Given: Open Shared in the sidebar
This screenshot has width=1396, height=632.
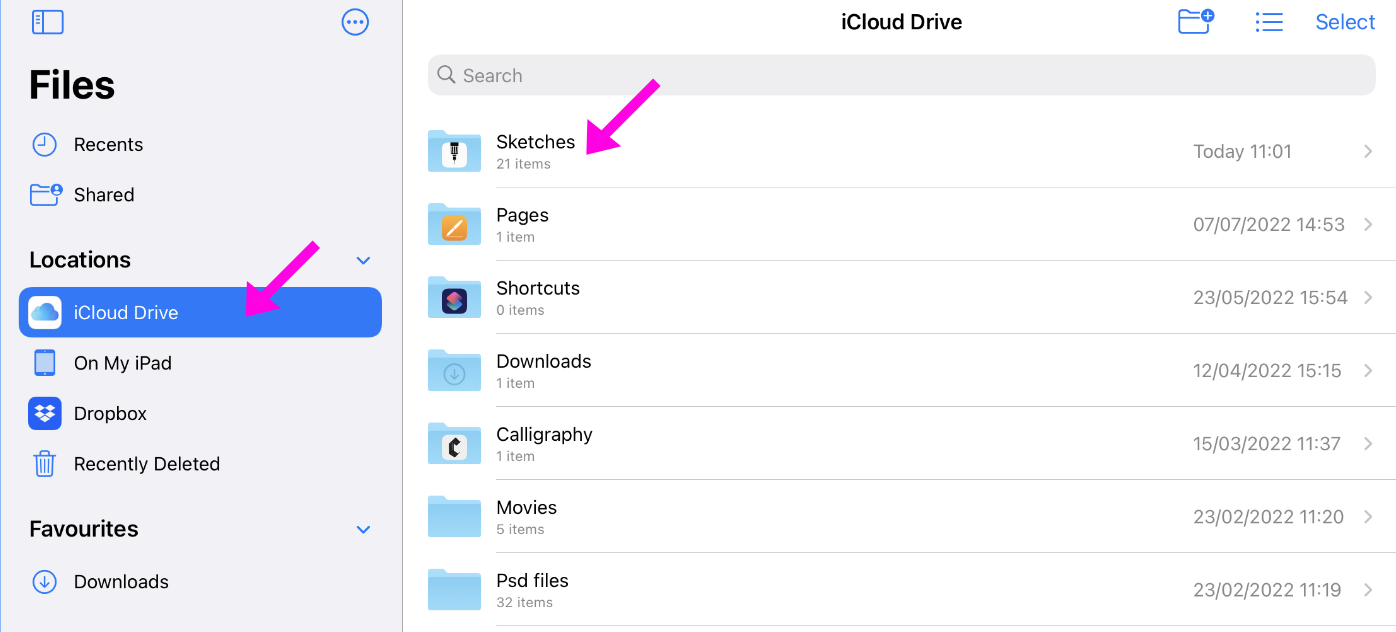Looking at the screenshot, I should (200, 194).
